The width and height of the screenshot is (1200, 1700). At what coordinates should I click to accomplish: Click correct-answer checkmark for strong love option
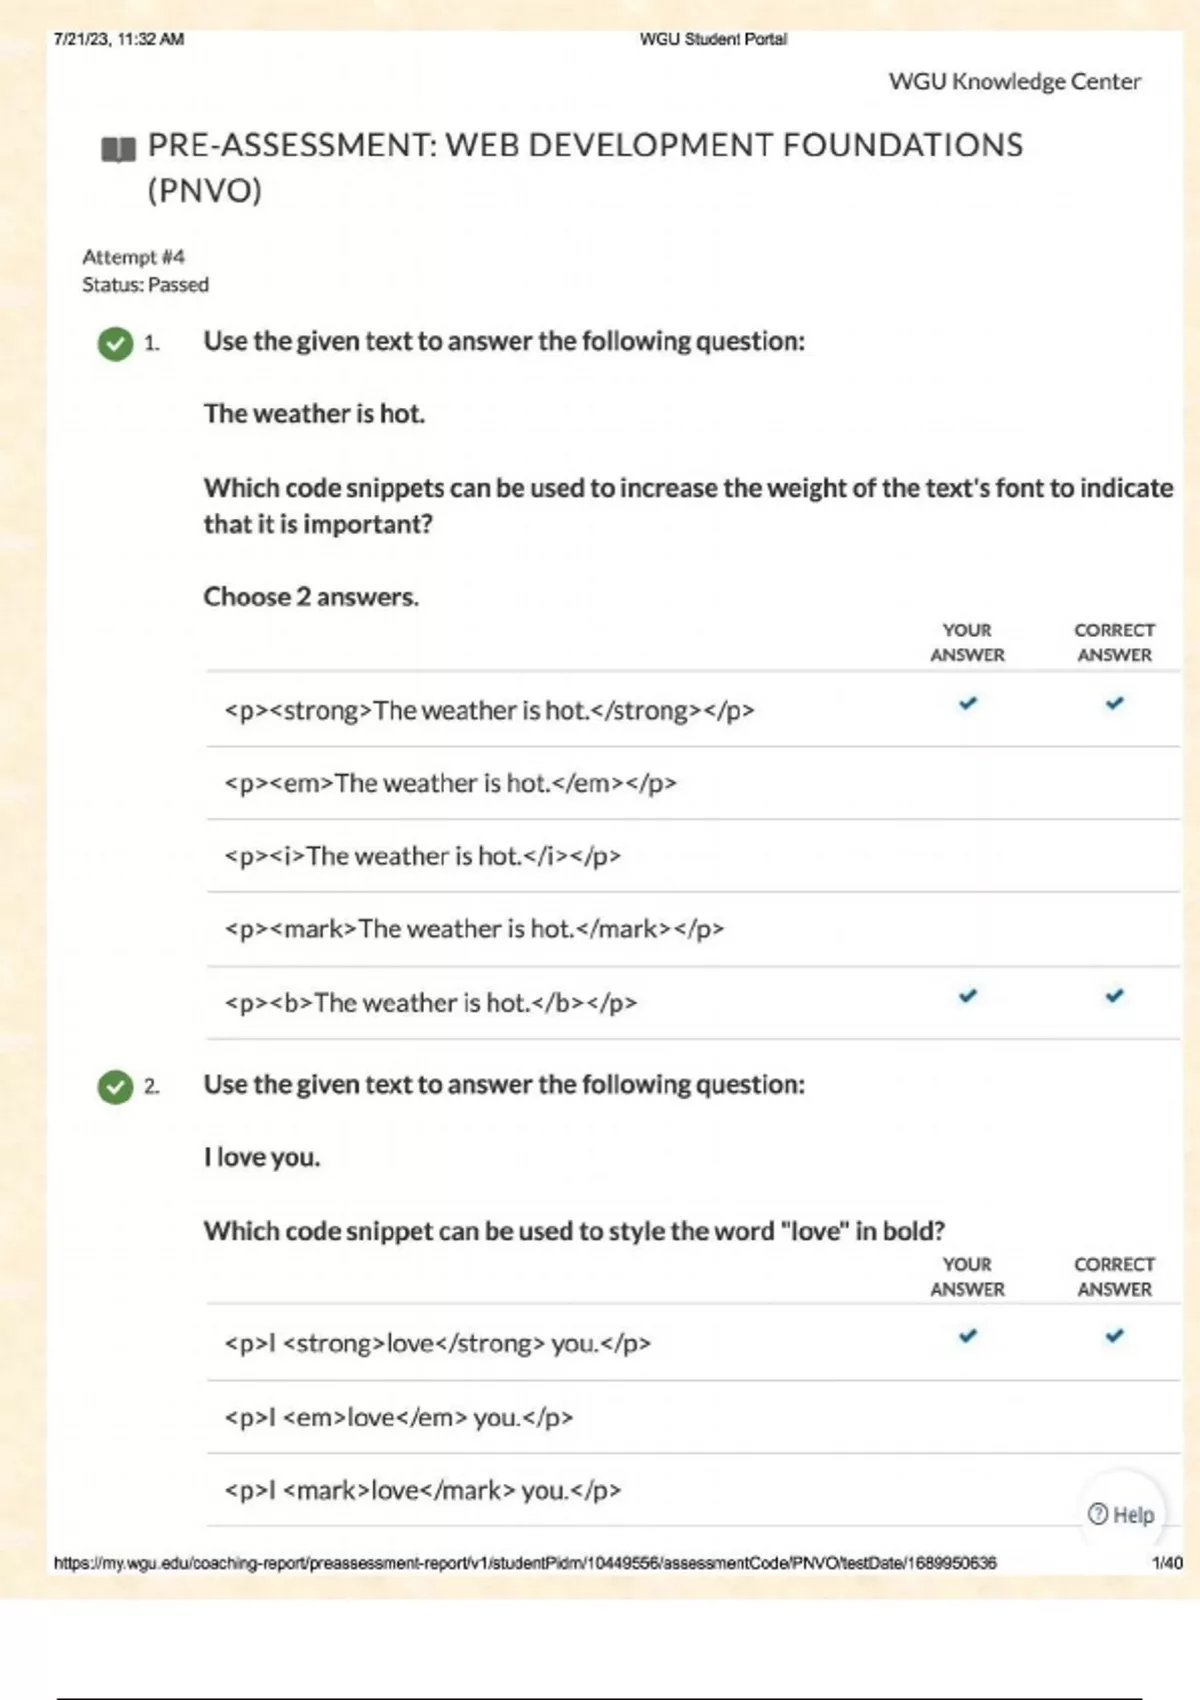coord(1114,1335)
